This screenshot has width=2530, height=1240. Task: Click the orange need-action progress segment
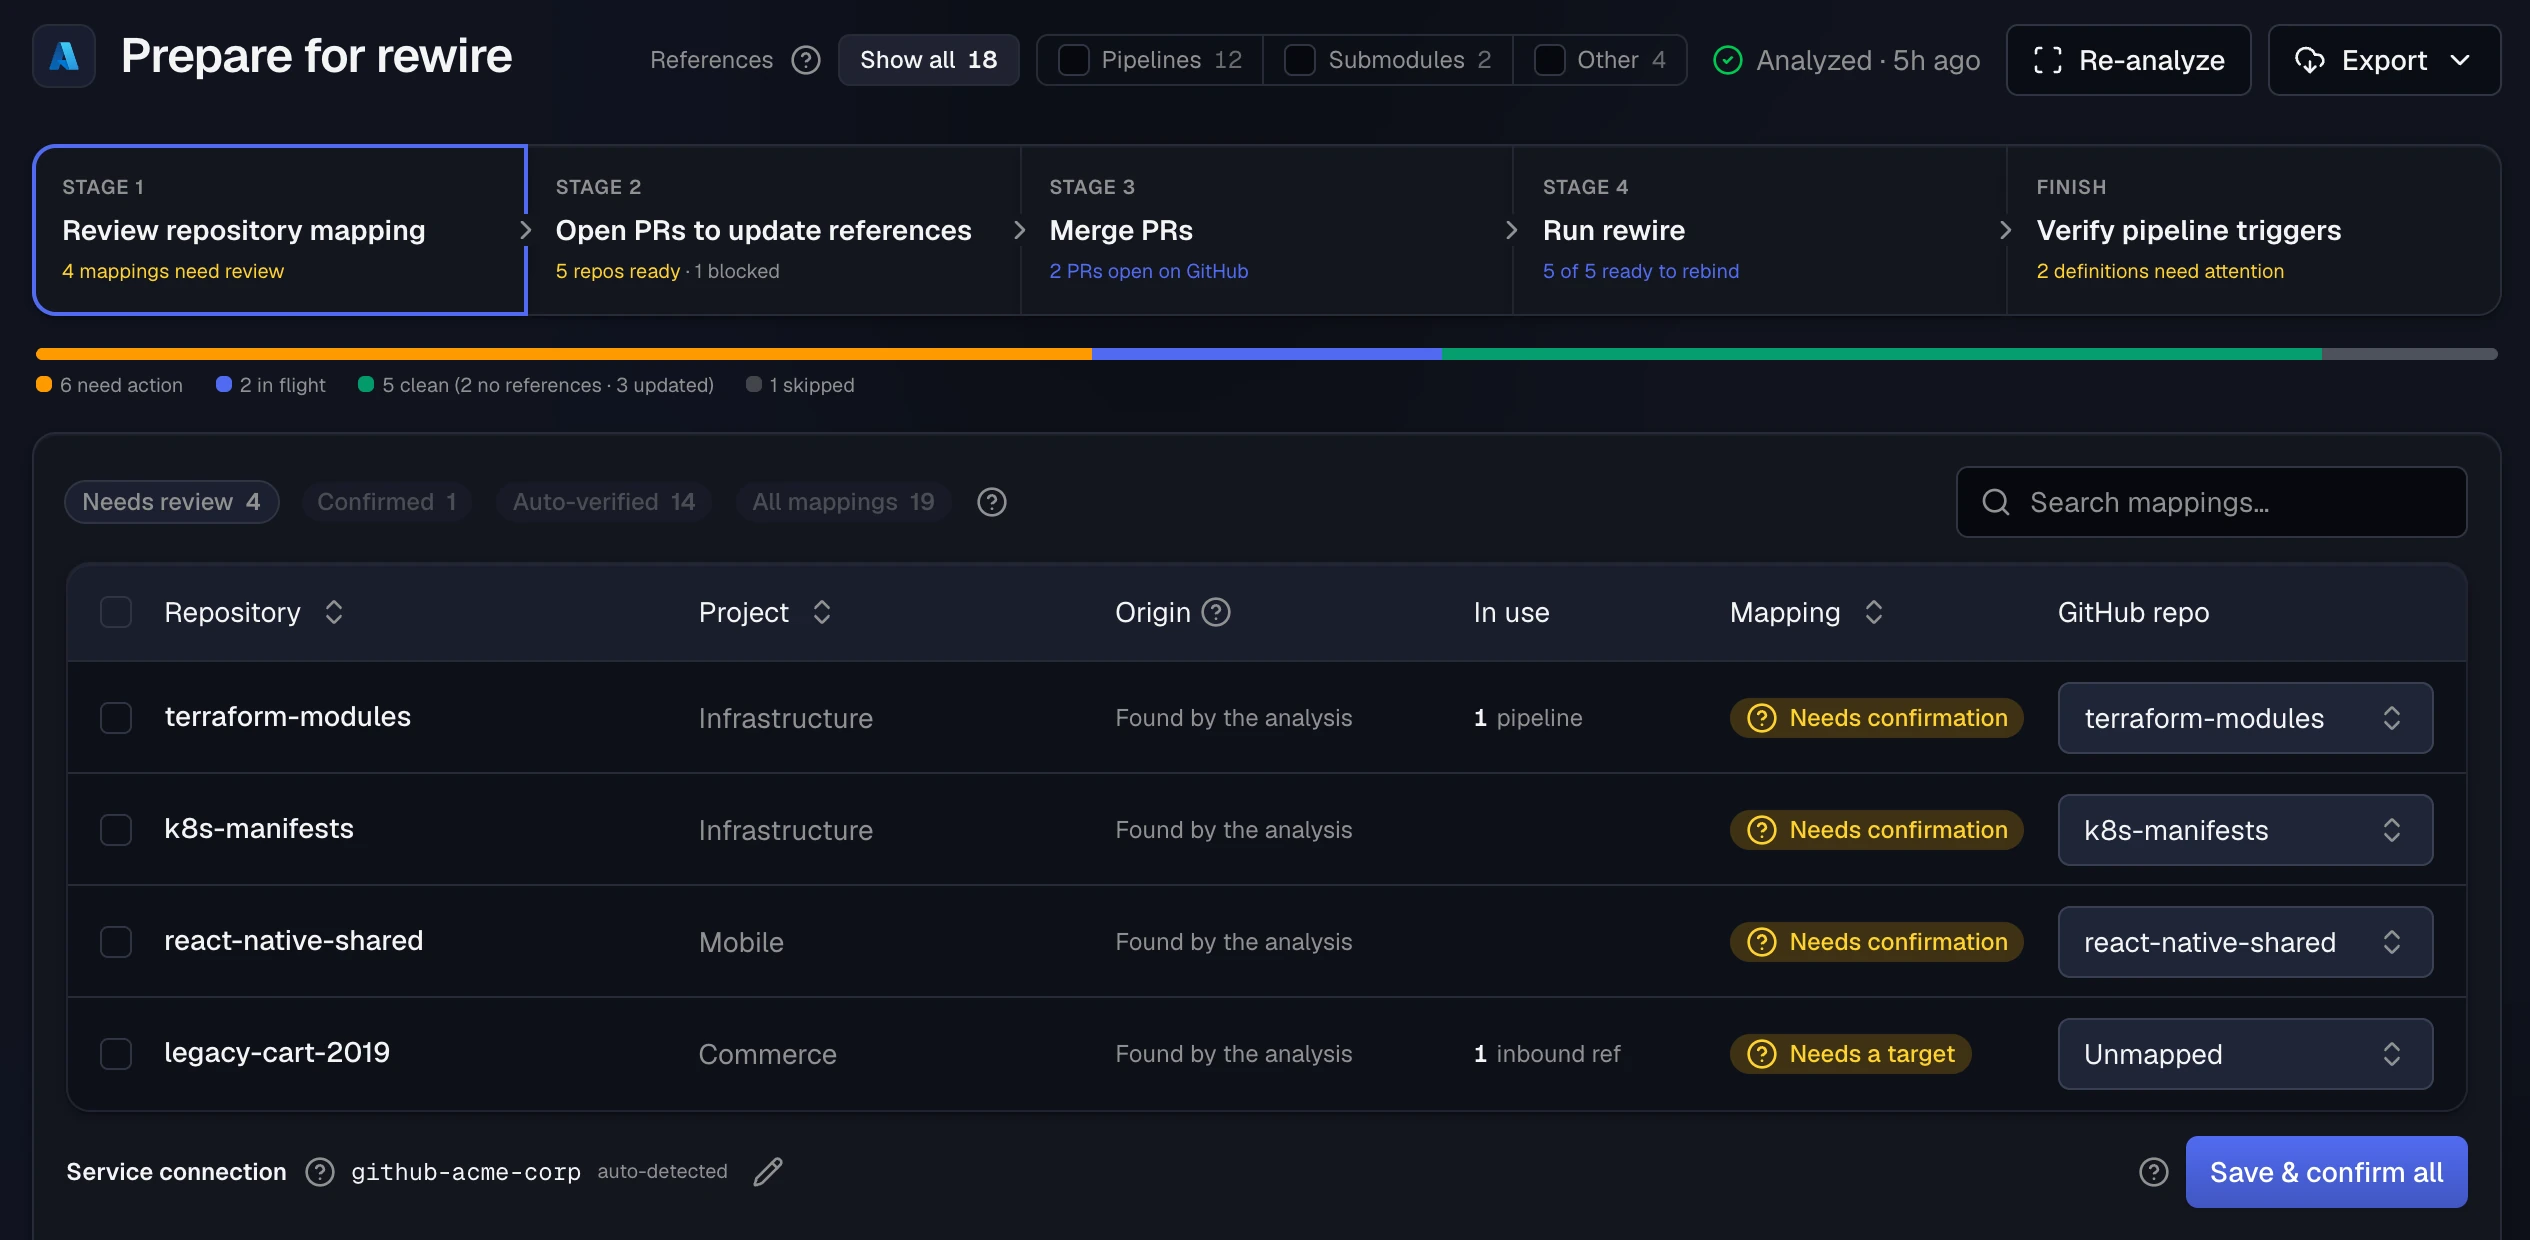(564, 354)
